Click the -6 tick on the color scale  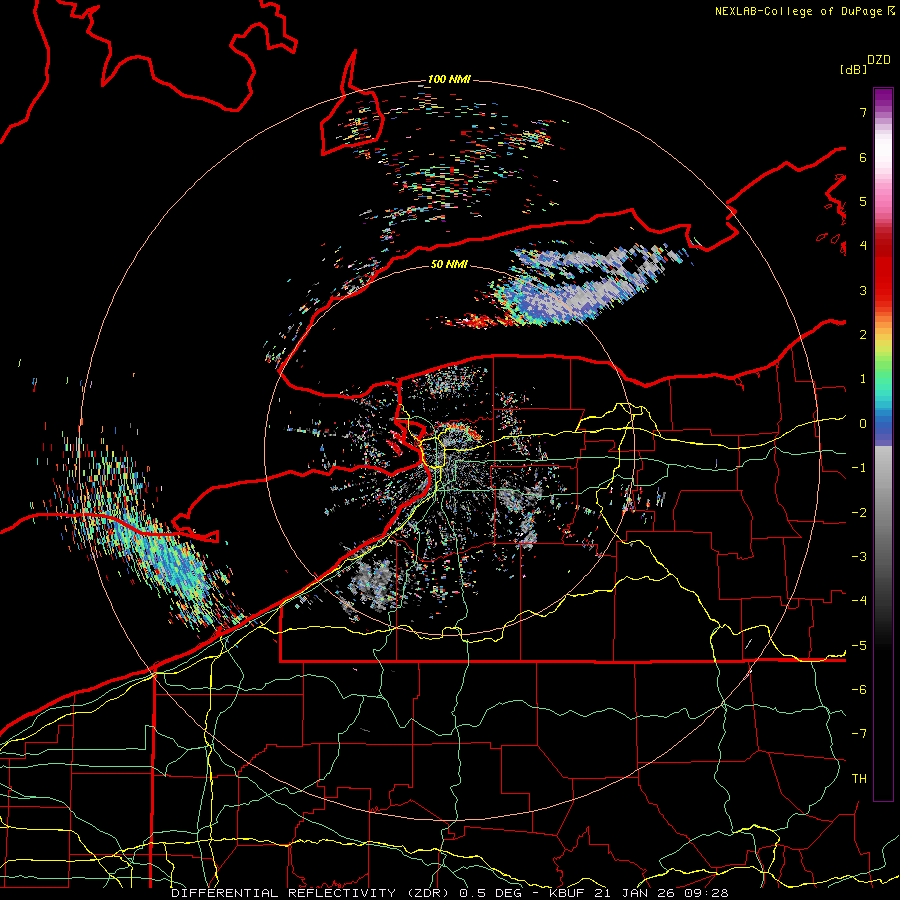tap(859, 690)
